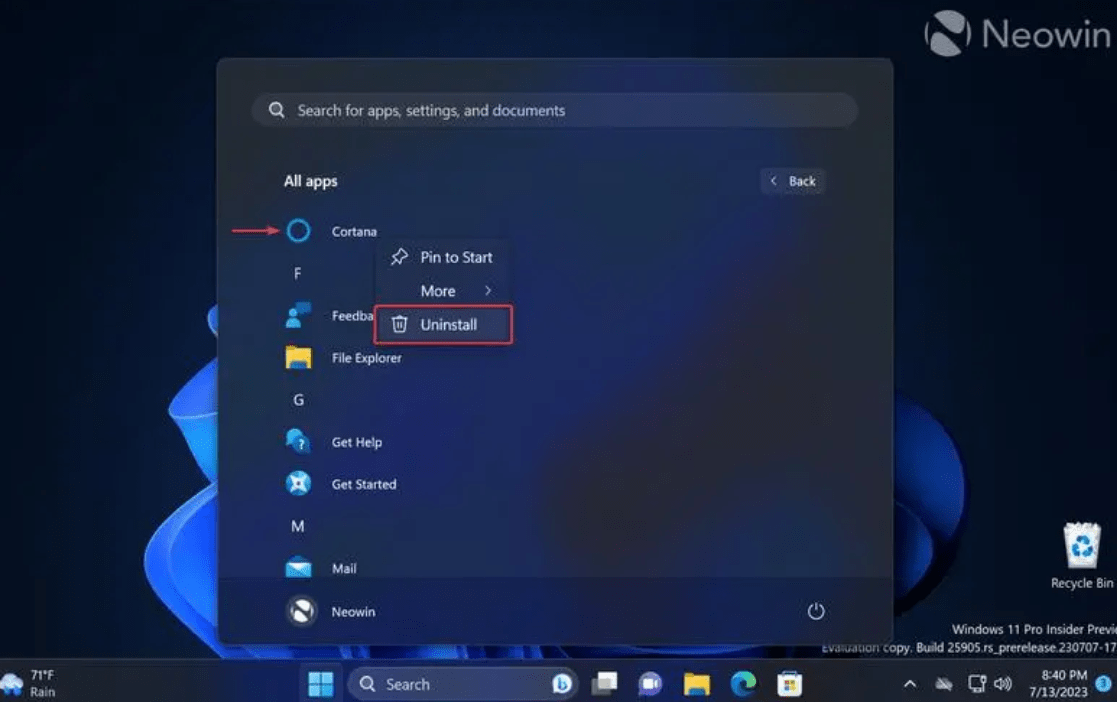Open the Neowin account options
The image size is (1117, 702).
click(330, 611)
